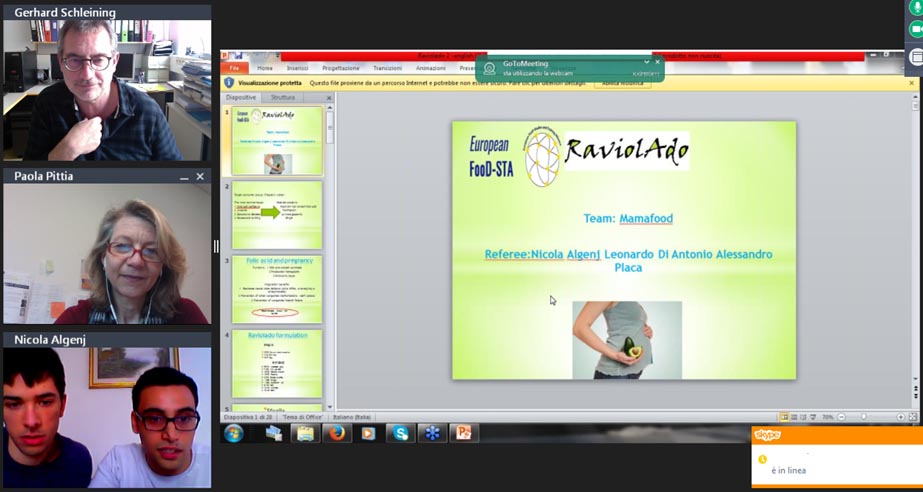This screenshot has height=492, width=923.
Task: Select Gerhard Schleining webcam feed
Action: pyautogui.click(x=107, y=90)
